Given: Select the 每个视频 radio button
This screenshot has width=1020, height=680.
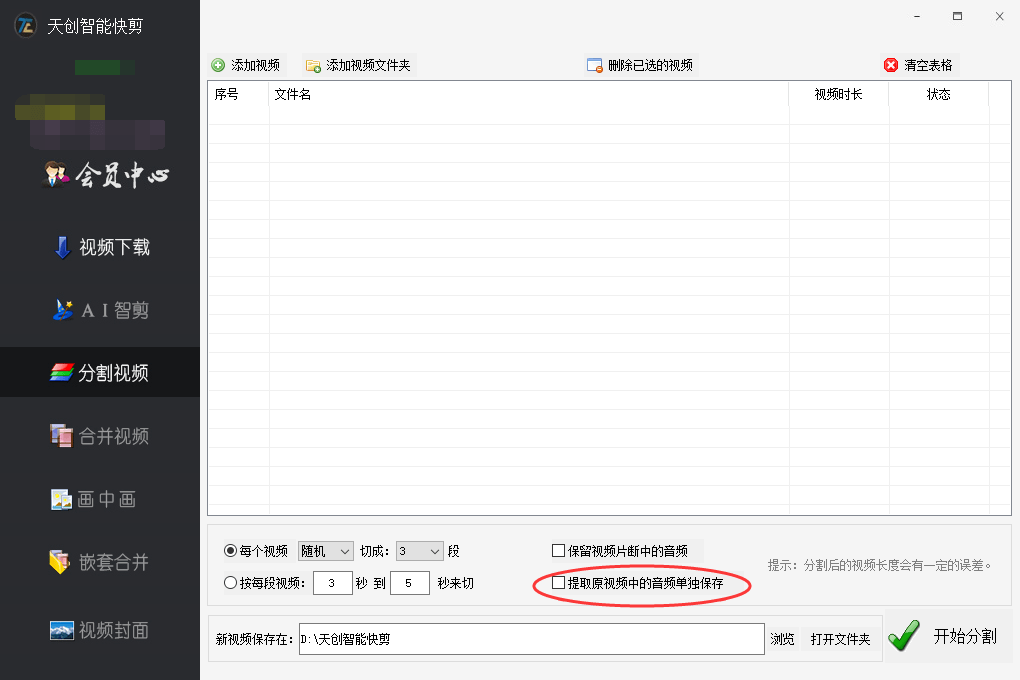Looking at the screenshot, I should click(231, 550).
